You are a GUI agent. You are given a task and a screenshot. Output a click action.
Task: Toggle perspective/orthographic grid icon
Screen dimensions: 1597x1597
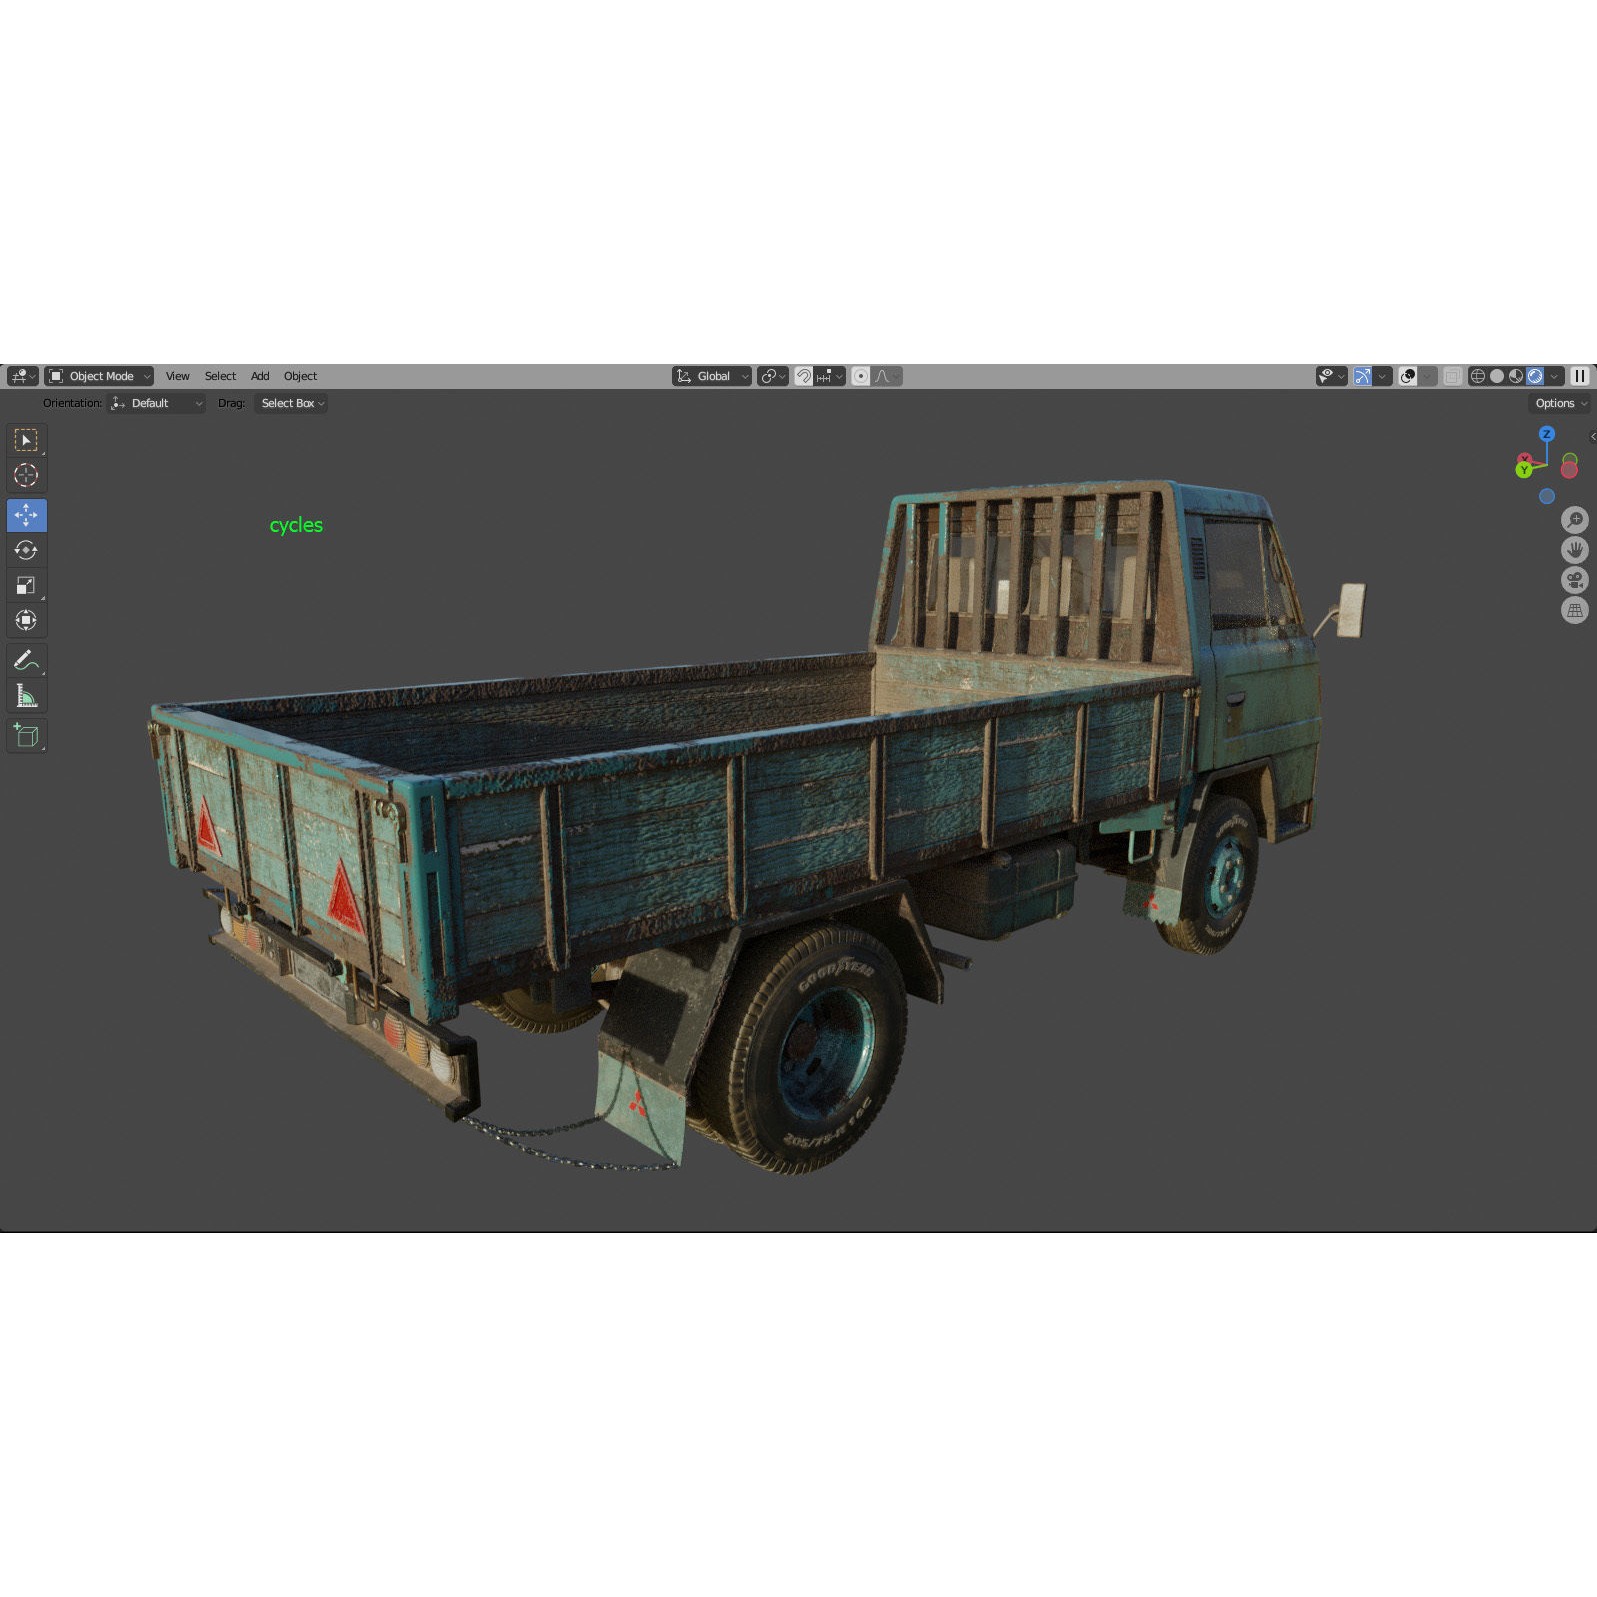tap(1575, 610)
